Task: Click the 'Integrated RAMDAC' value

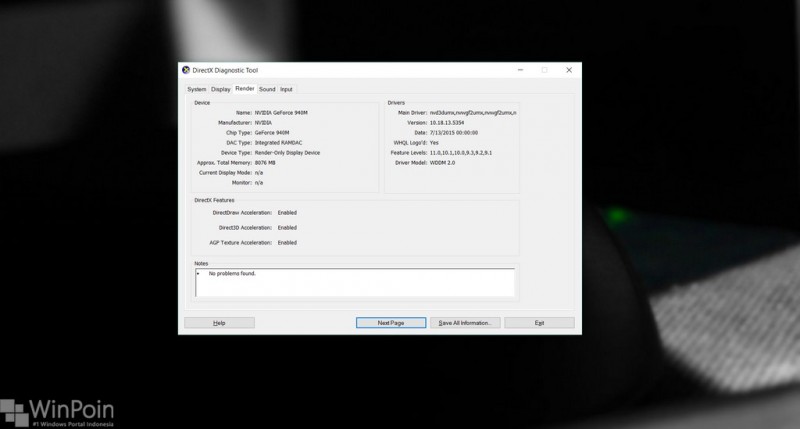Action: pos(279,143)
